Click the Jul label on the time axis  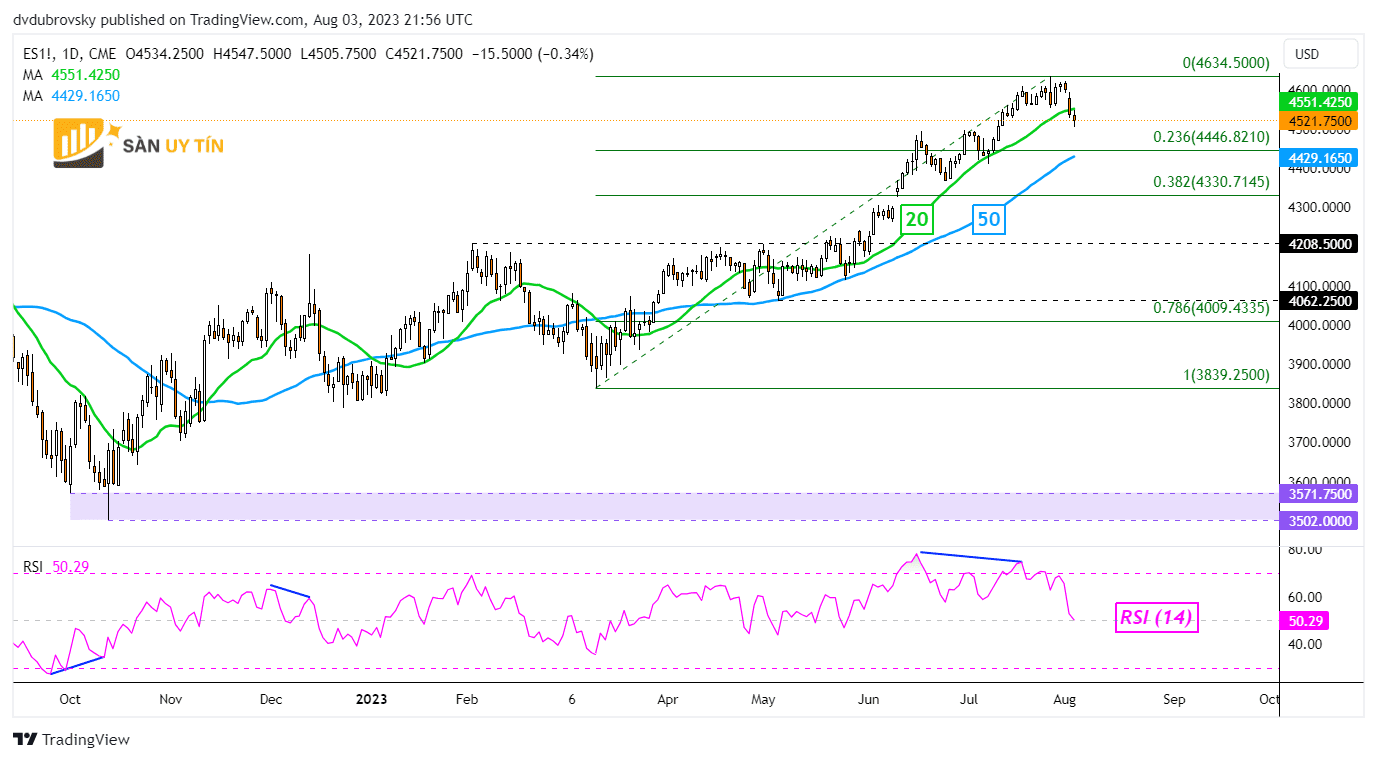pos(969,700)
